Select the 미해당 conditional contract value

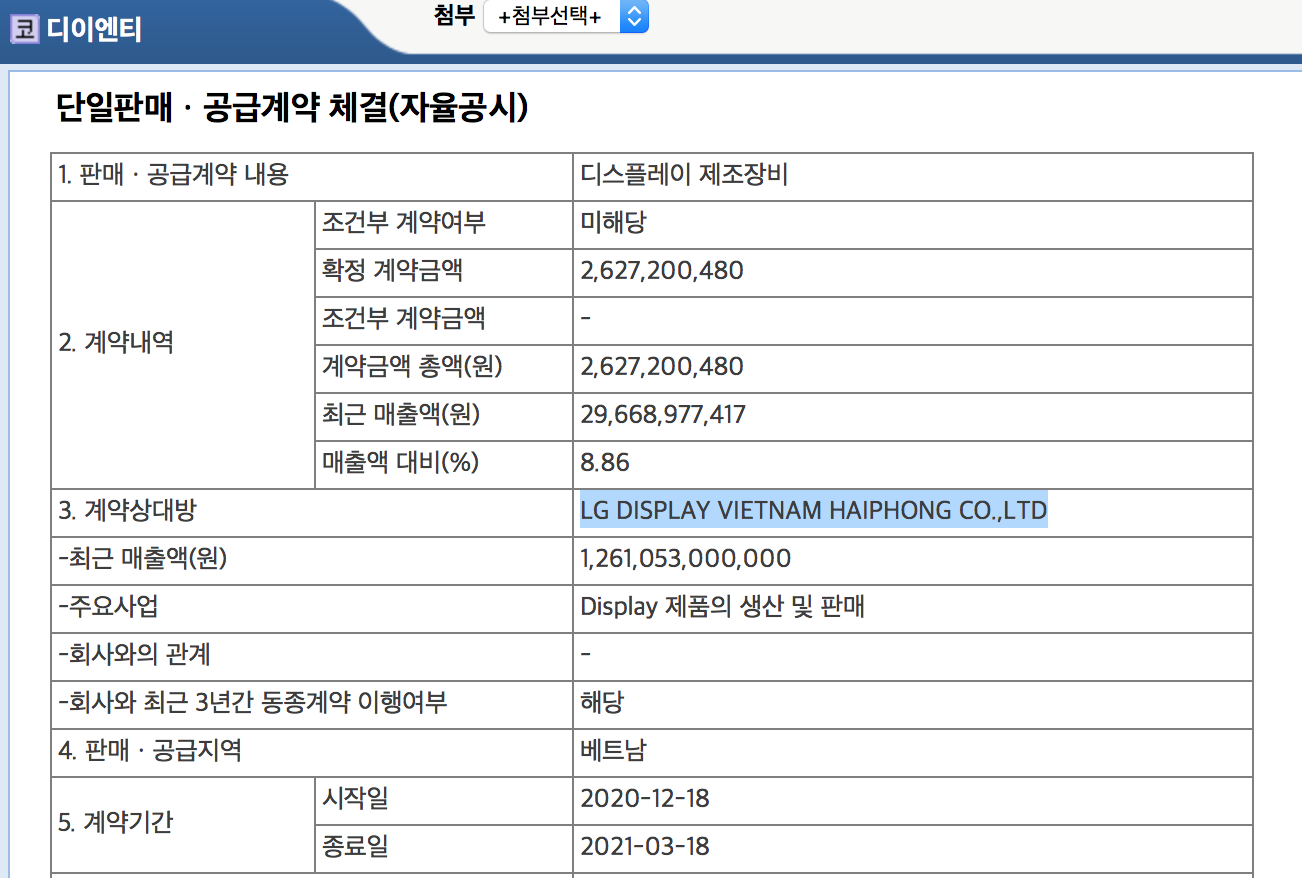[613, 223]
